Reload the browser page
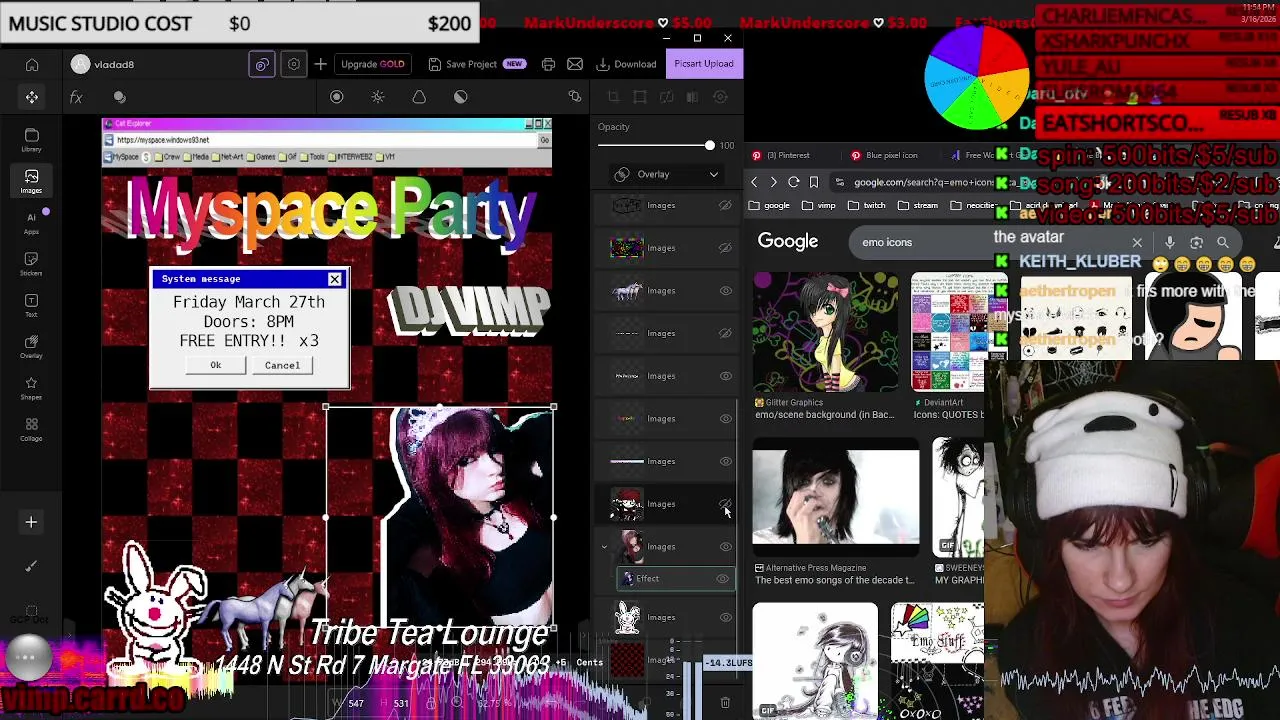This screenshot has width=1280, height=720. pyautogui.click(x=793, y=182)
